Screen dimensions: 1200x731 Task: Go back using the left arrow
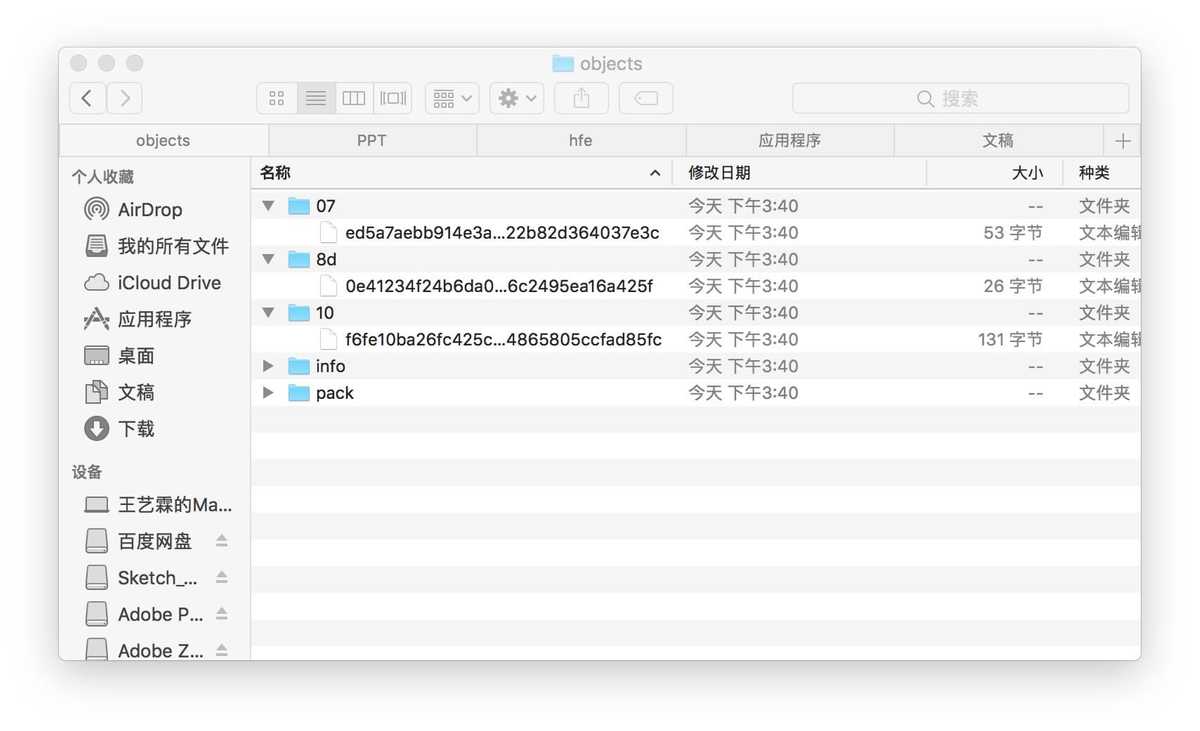coord(87,98)
